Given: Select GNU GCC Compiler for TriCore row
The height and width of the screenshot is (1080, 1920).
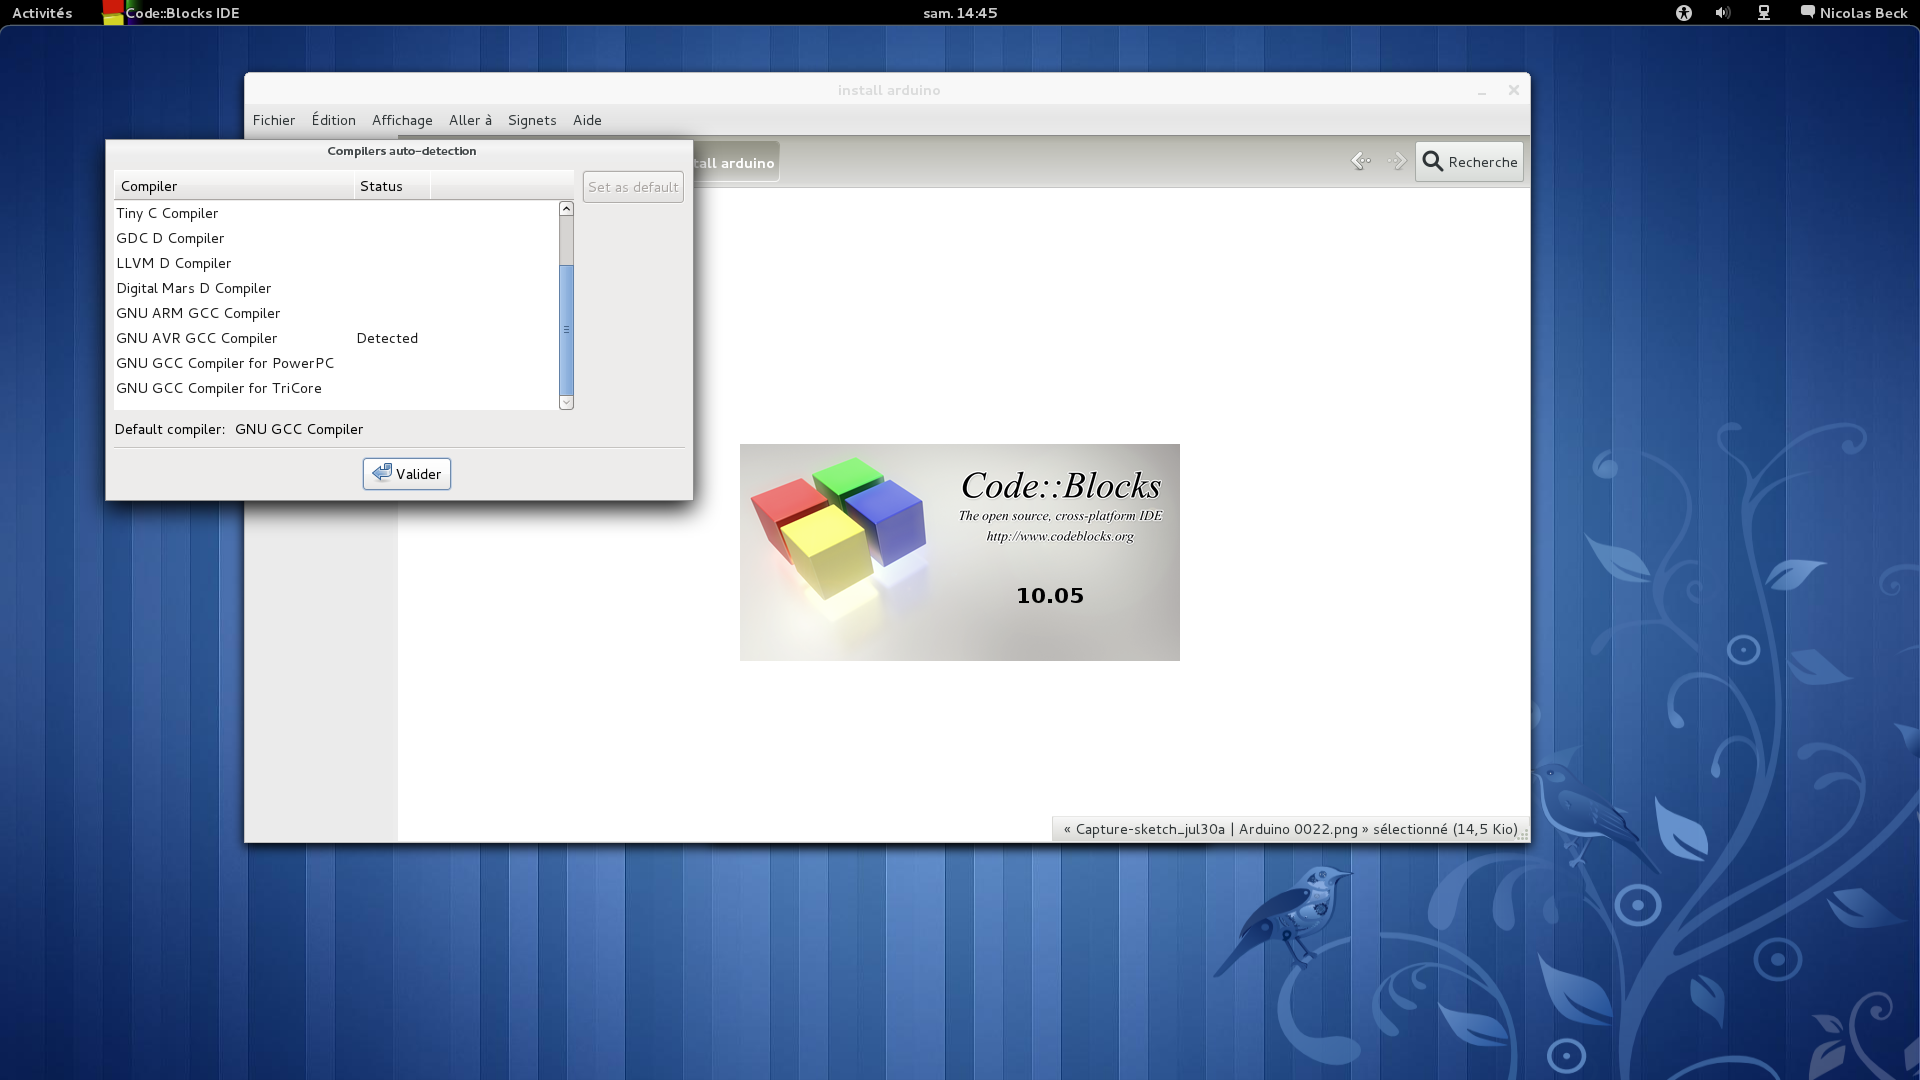Looking at the screenshot, I should point(336,388).
